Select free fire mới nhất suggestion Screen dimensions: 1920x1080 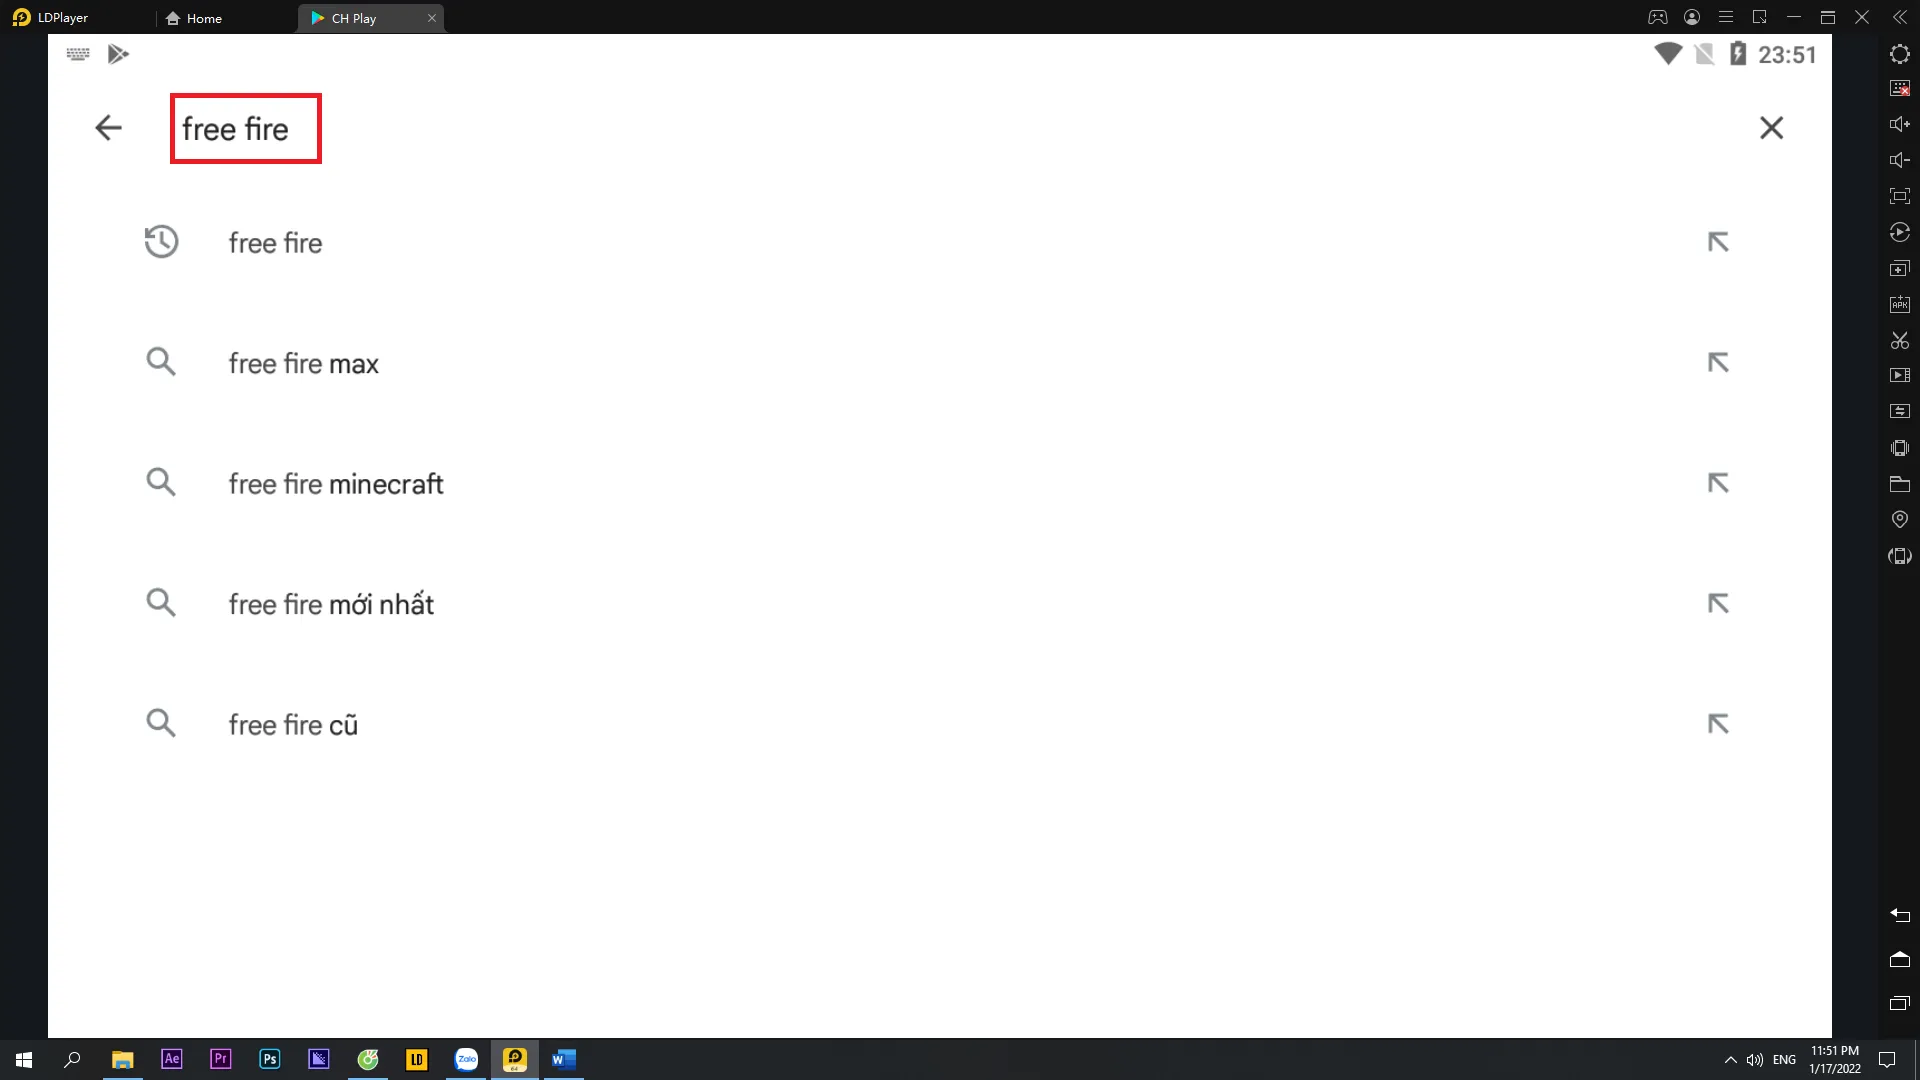tap(331, 604)
